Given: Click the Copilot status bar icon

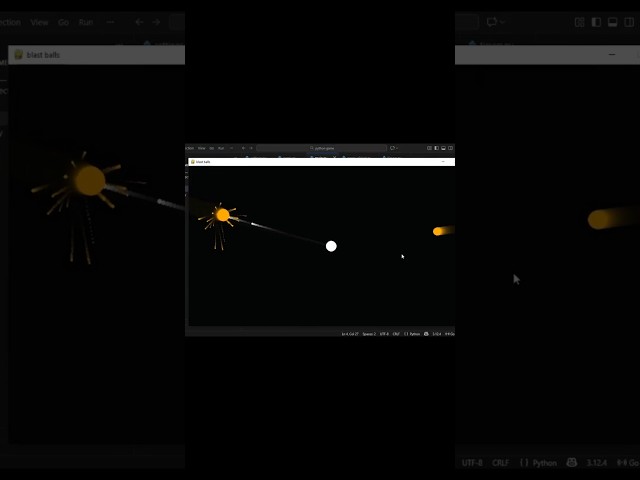Looking at the screenshot, I should tap(426, 334).
